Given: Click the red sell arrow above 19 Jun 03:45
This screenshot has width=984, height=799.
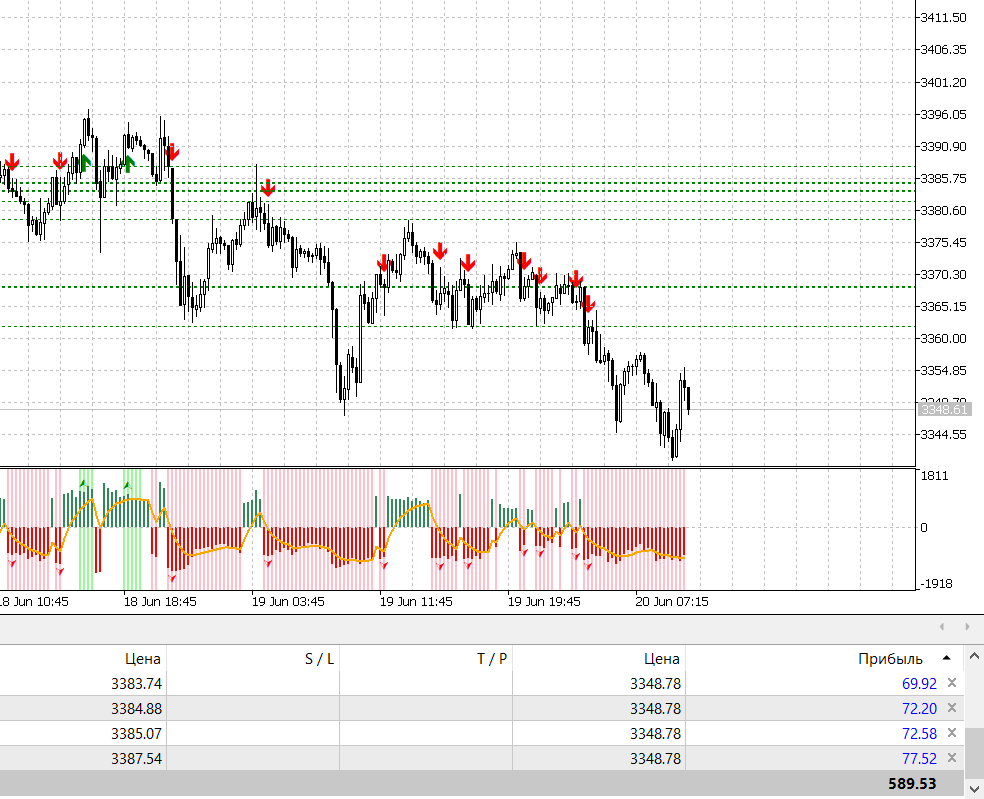Looking at the screenshot, I should [267, 188].
